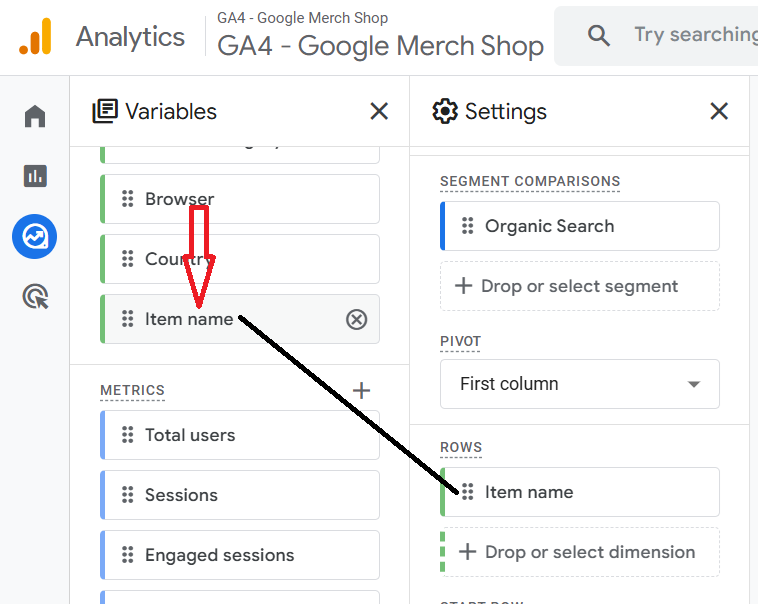Close the Settings panel
The height and width of the screenshot is (604, 758).
coord(719,111)
